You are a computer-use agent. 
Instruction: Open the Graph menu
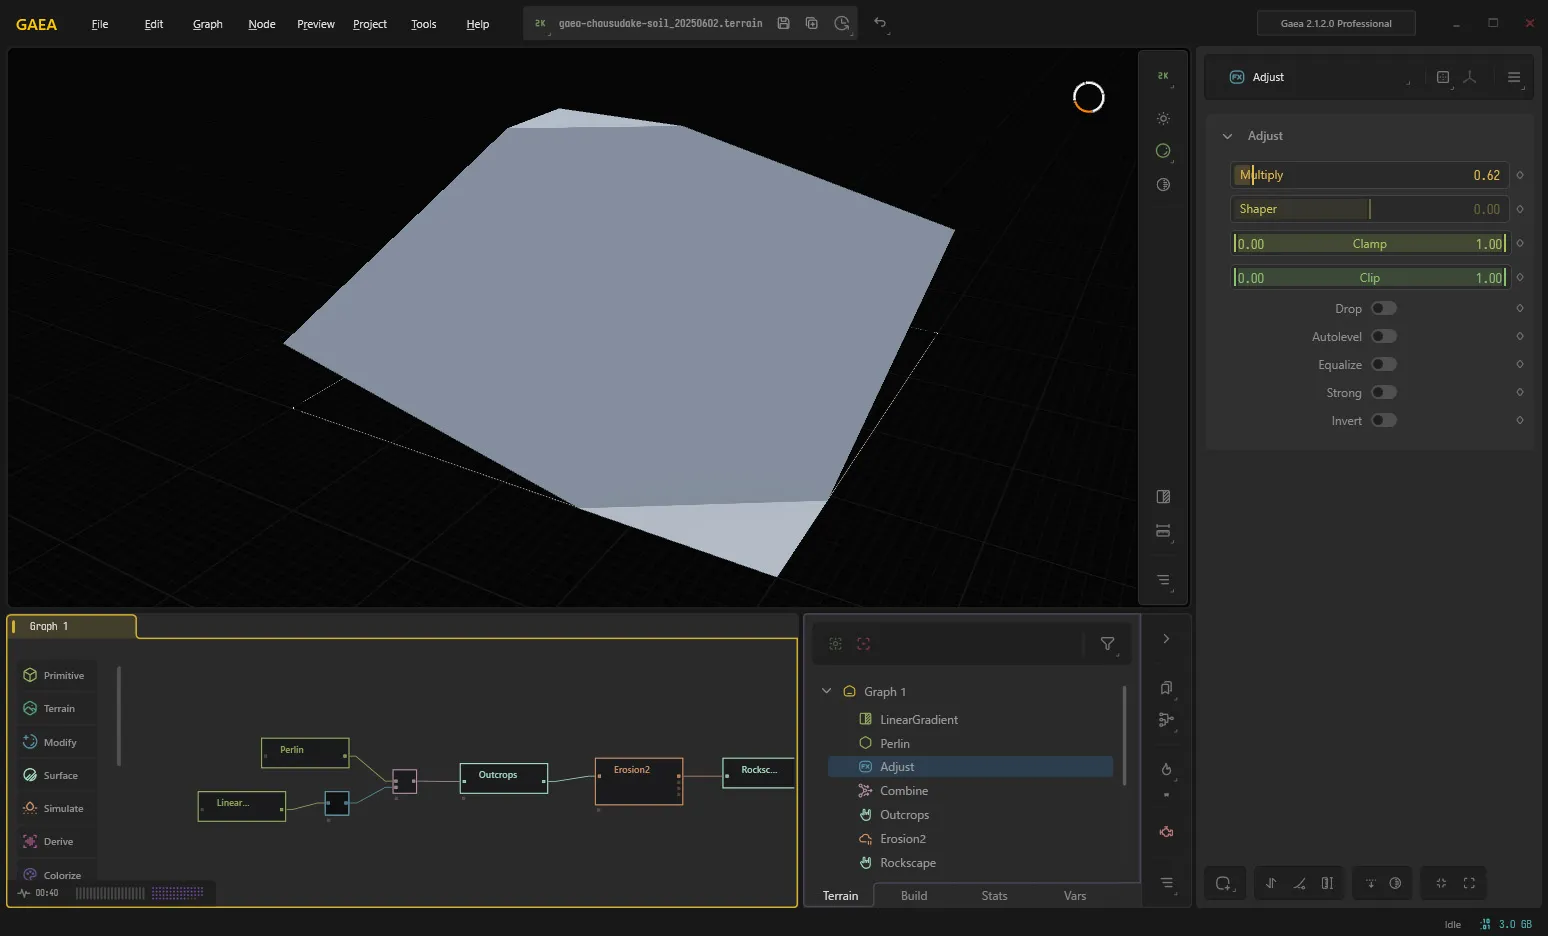click(x=208, y=24)
